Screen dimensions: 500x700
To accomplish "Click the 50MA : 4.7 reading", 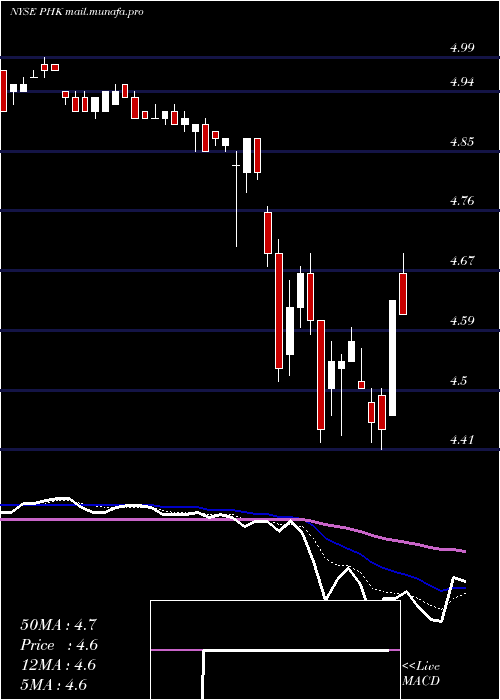I will 58,625.
